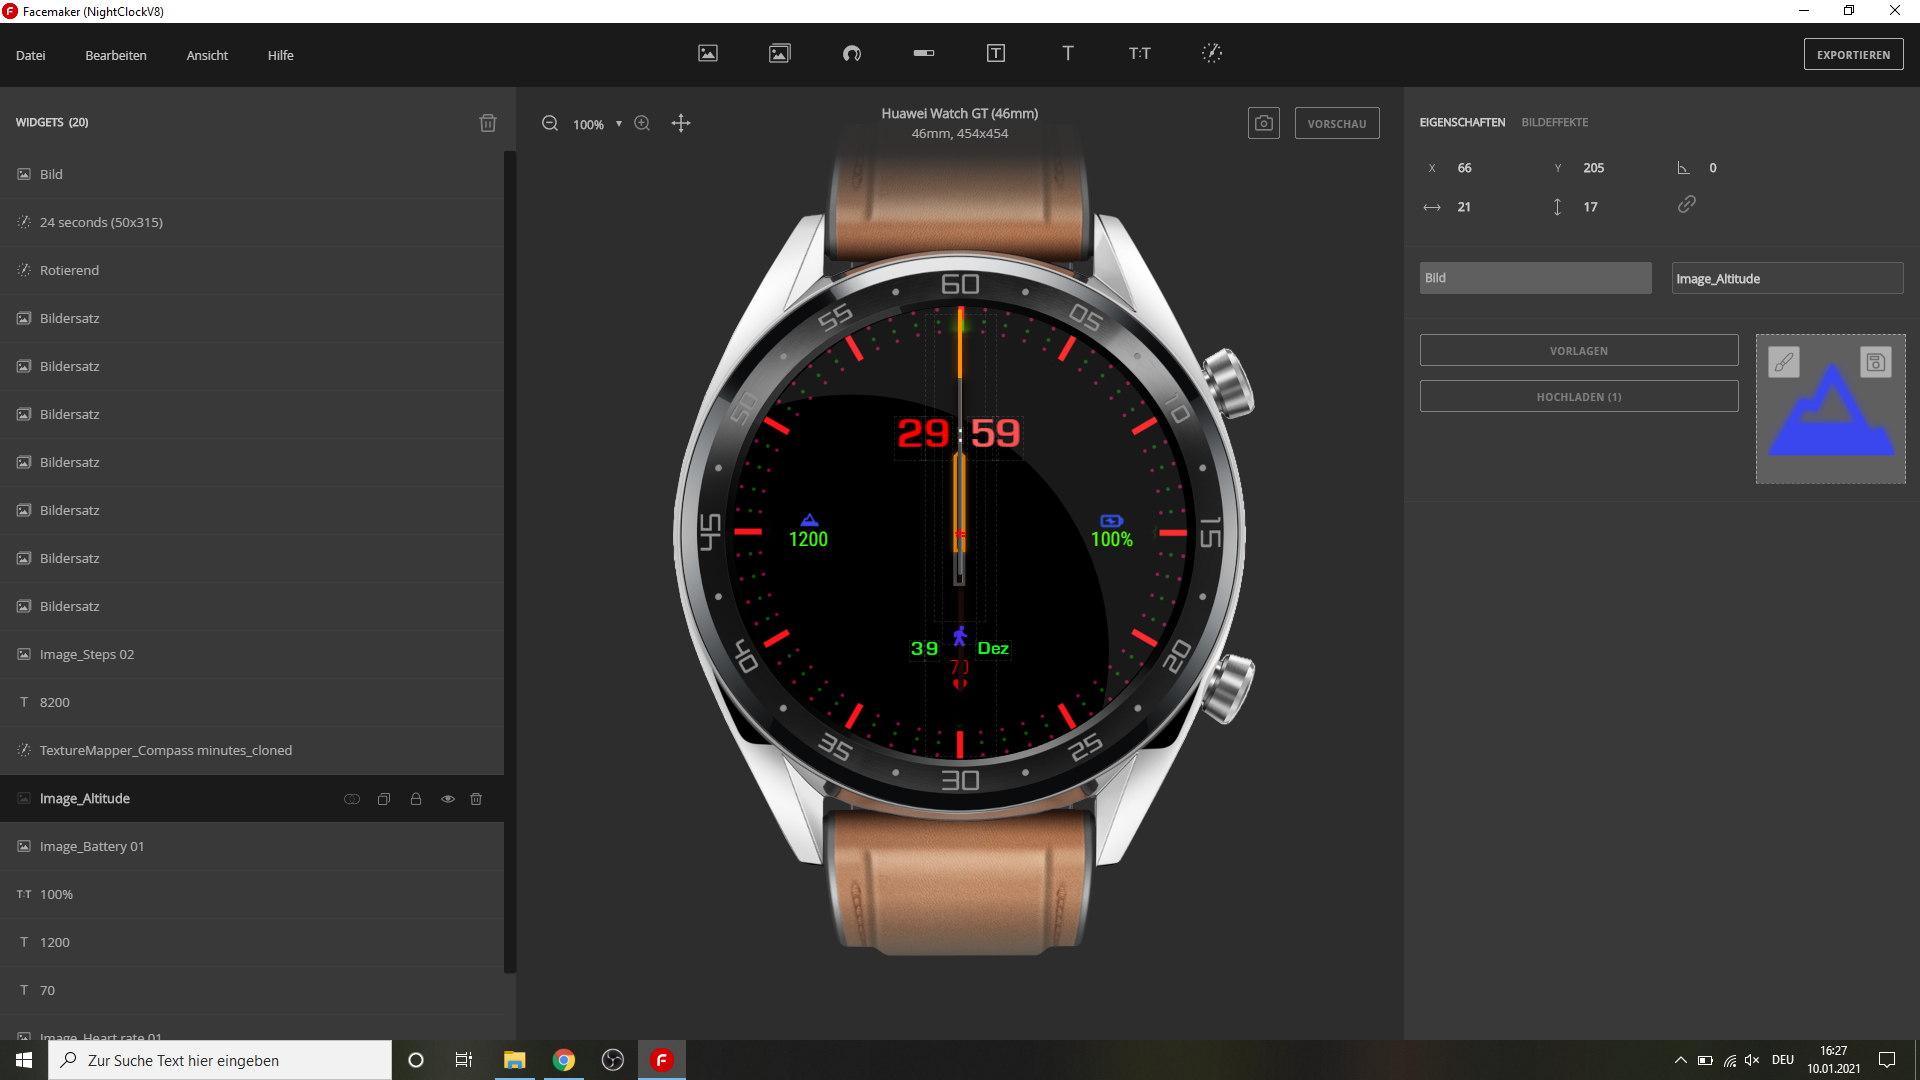Toggle aspect ratio link icon
The height and width of the screenshot is (1080, 1920).
coord(1687,204)
